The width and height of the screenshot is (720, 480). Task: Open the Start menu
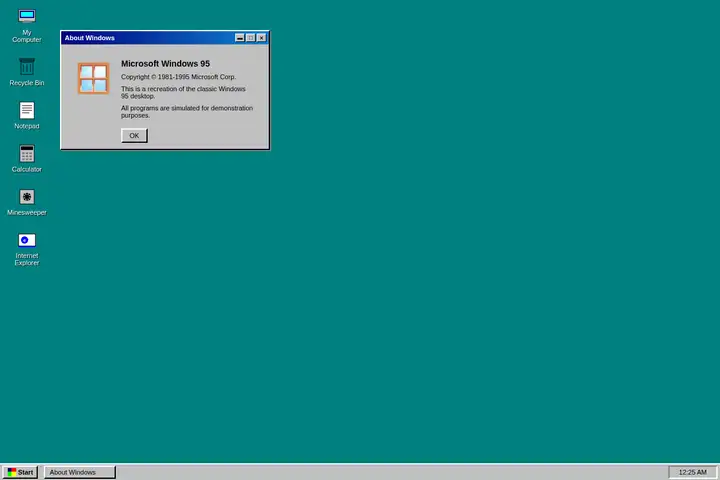[20, 472]
